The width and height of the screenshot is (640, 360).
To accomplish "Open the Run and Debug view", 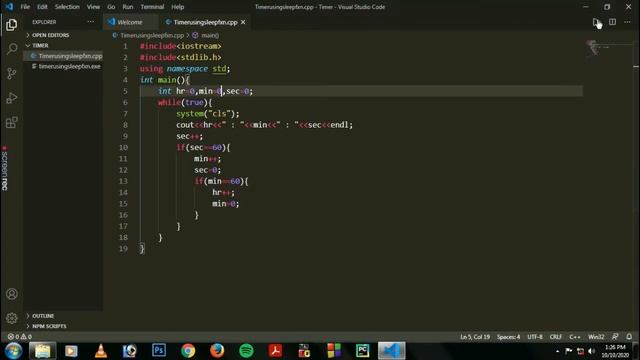I will pos(11,98).
